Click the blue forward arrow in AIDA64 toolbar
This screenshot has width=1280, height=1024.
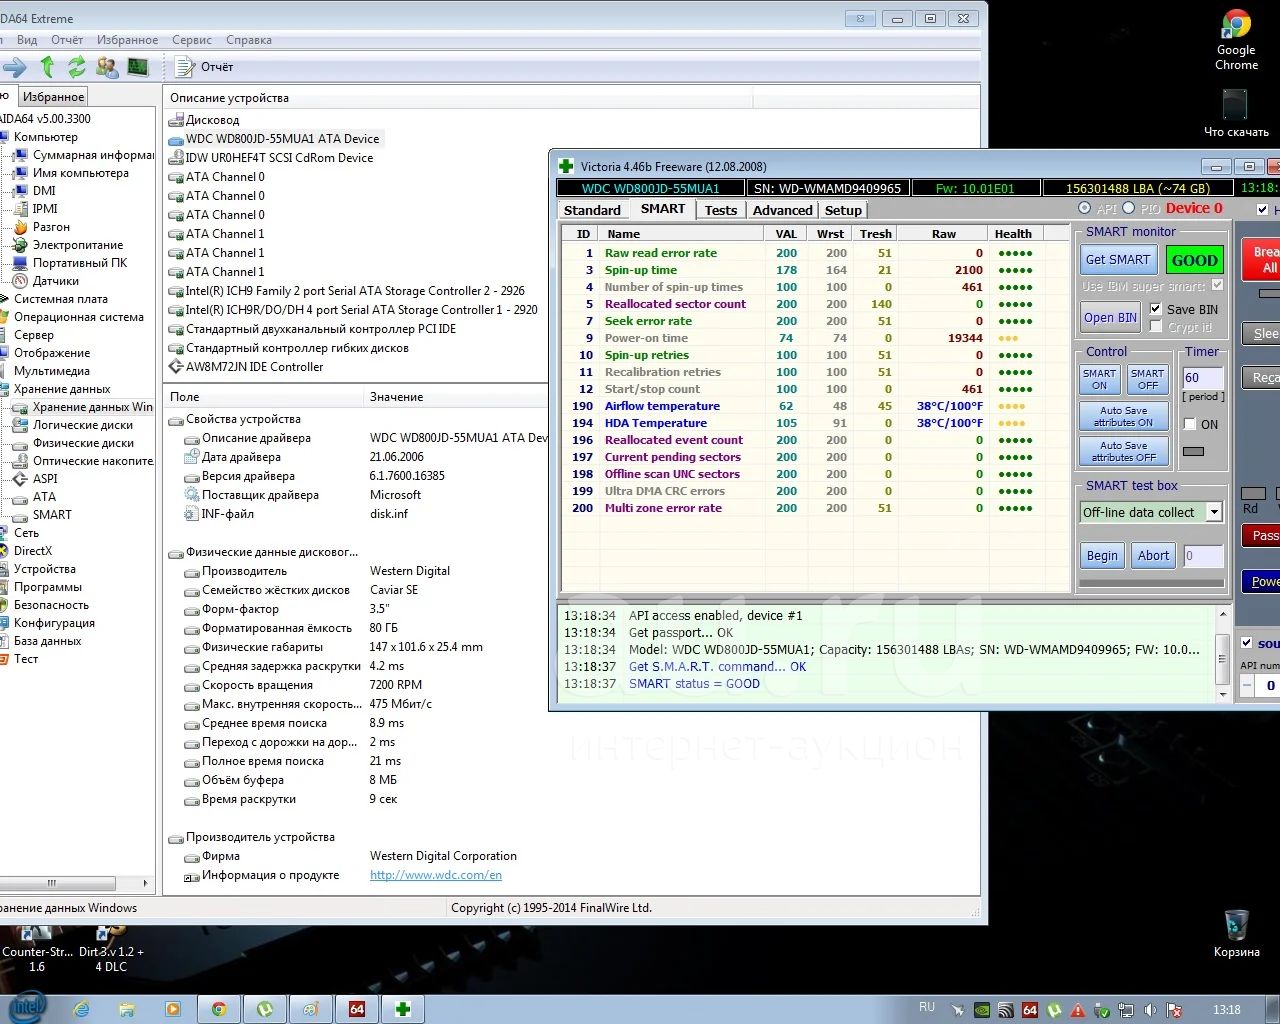click(14, 67)
